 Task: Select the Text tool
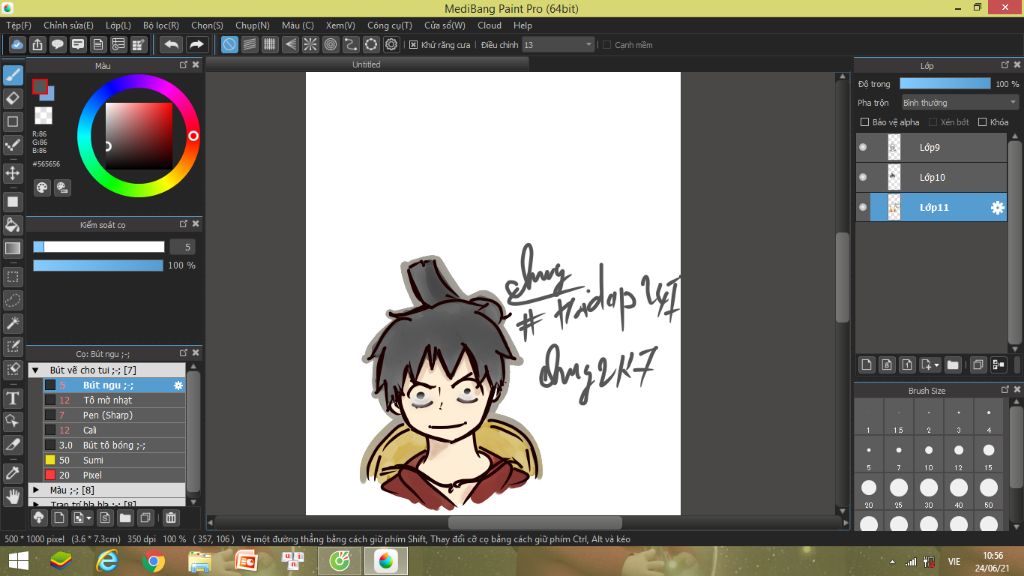12,398
